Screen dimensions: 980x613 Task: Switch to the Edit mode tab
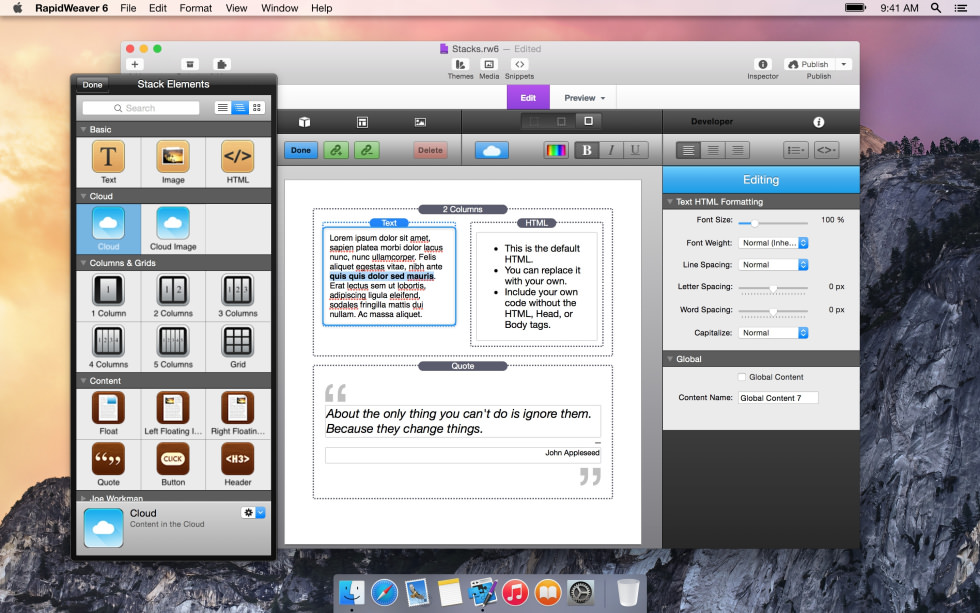(x=528, y=98)
